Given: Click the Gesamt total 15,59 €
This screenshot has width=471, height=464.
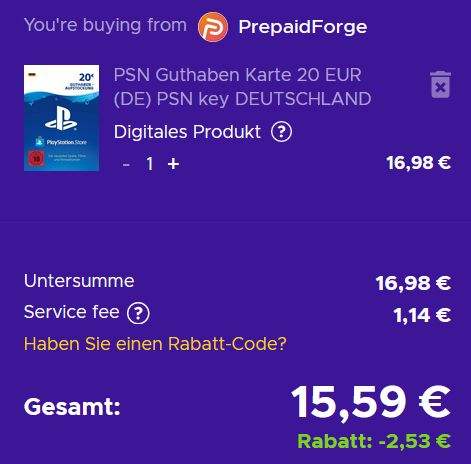Looking at the screenshot, I should (371, 402).
